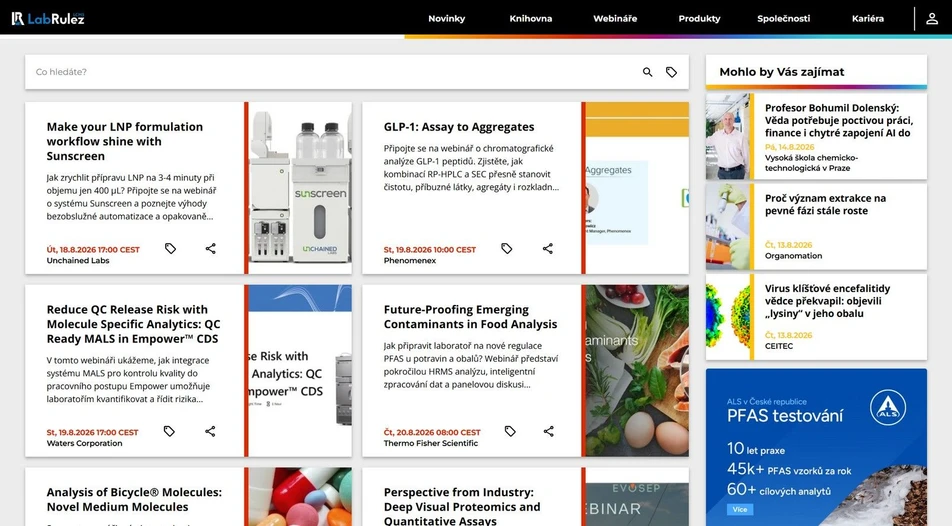The width and height of the screenshot is (952, 526).
Task: Open 'Future-Proofing Emerging Contaminants' title
Action: pos(470,317)
